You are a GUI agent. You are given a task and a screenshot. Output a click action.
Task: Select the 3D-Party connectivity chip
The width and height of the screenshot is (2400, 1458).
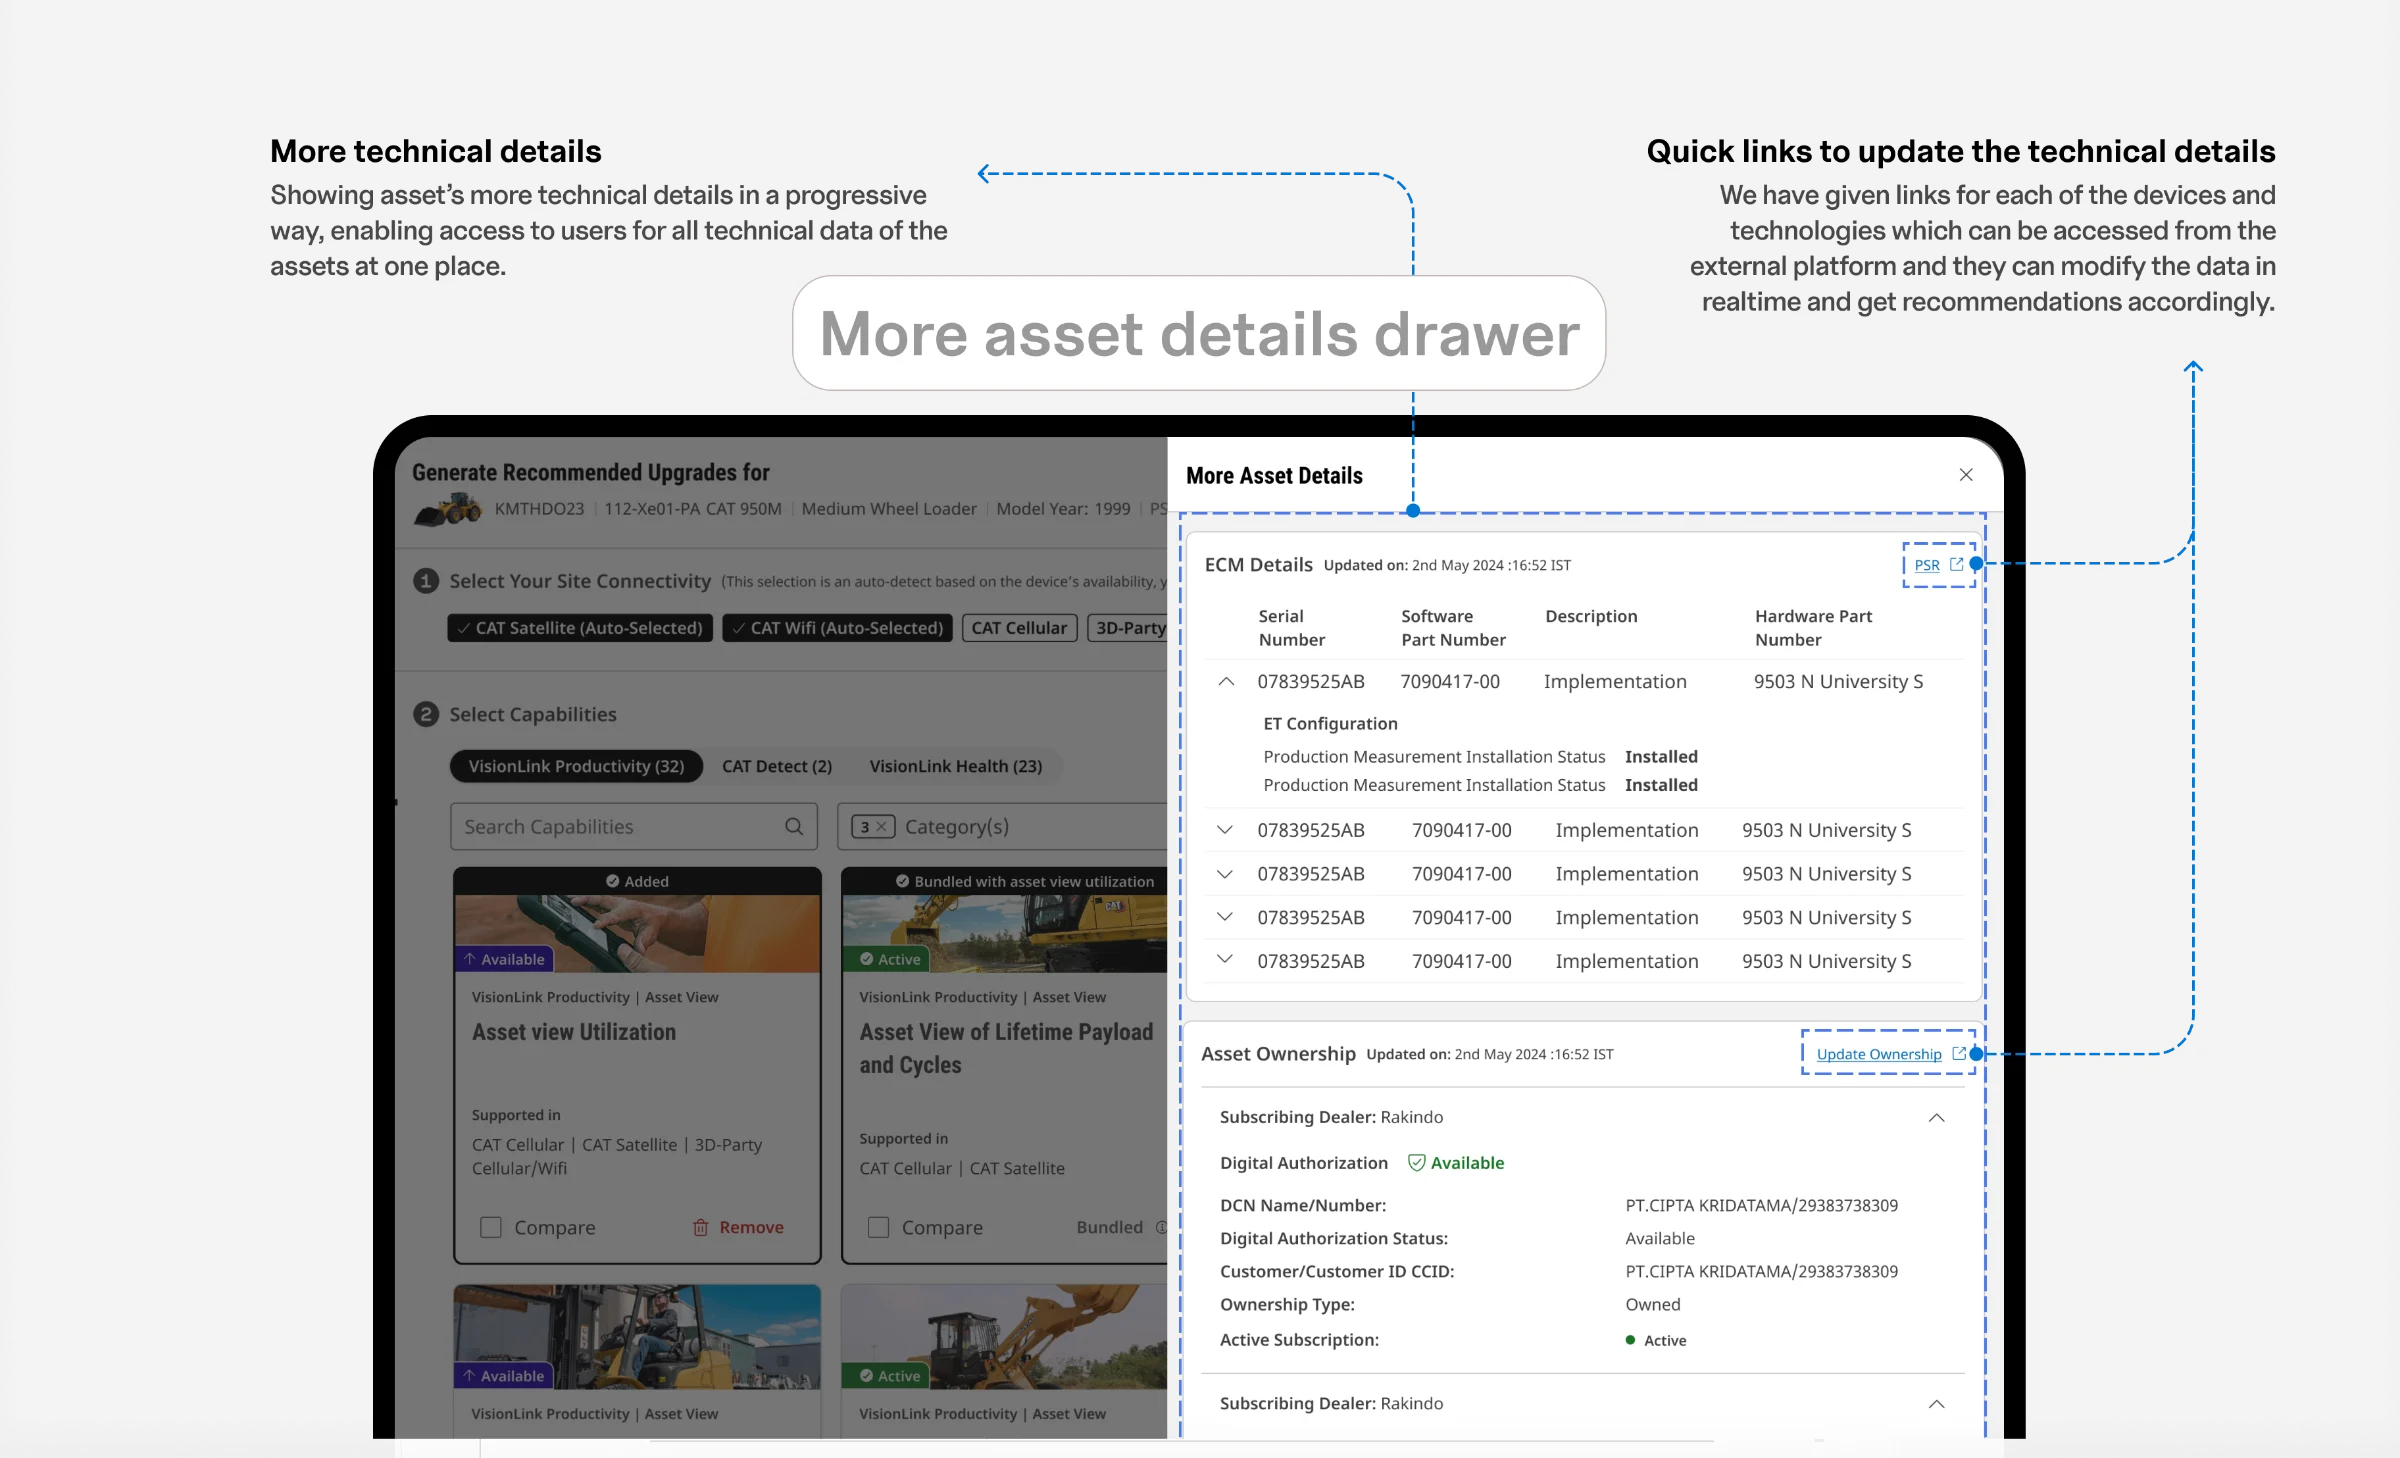tap(1129, 628)
